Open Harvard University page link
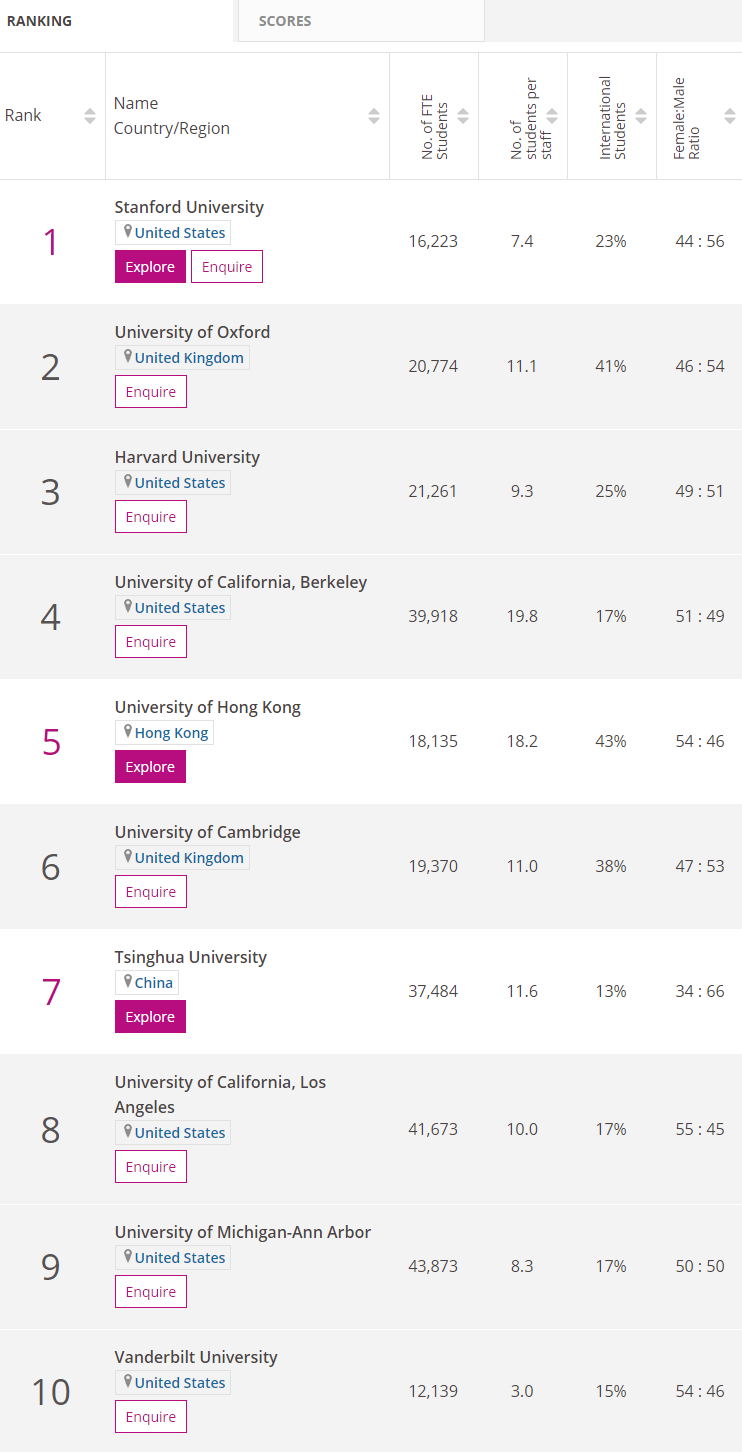 coord(187,457)
